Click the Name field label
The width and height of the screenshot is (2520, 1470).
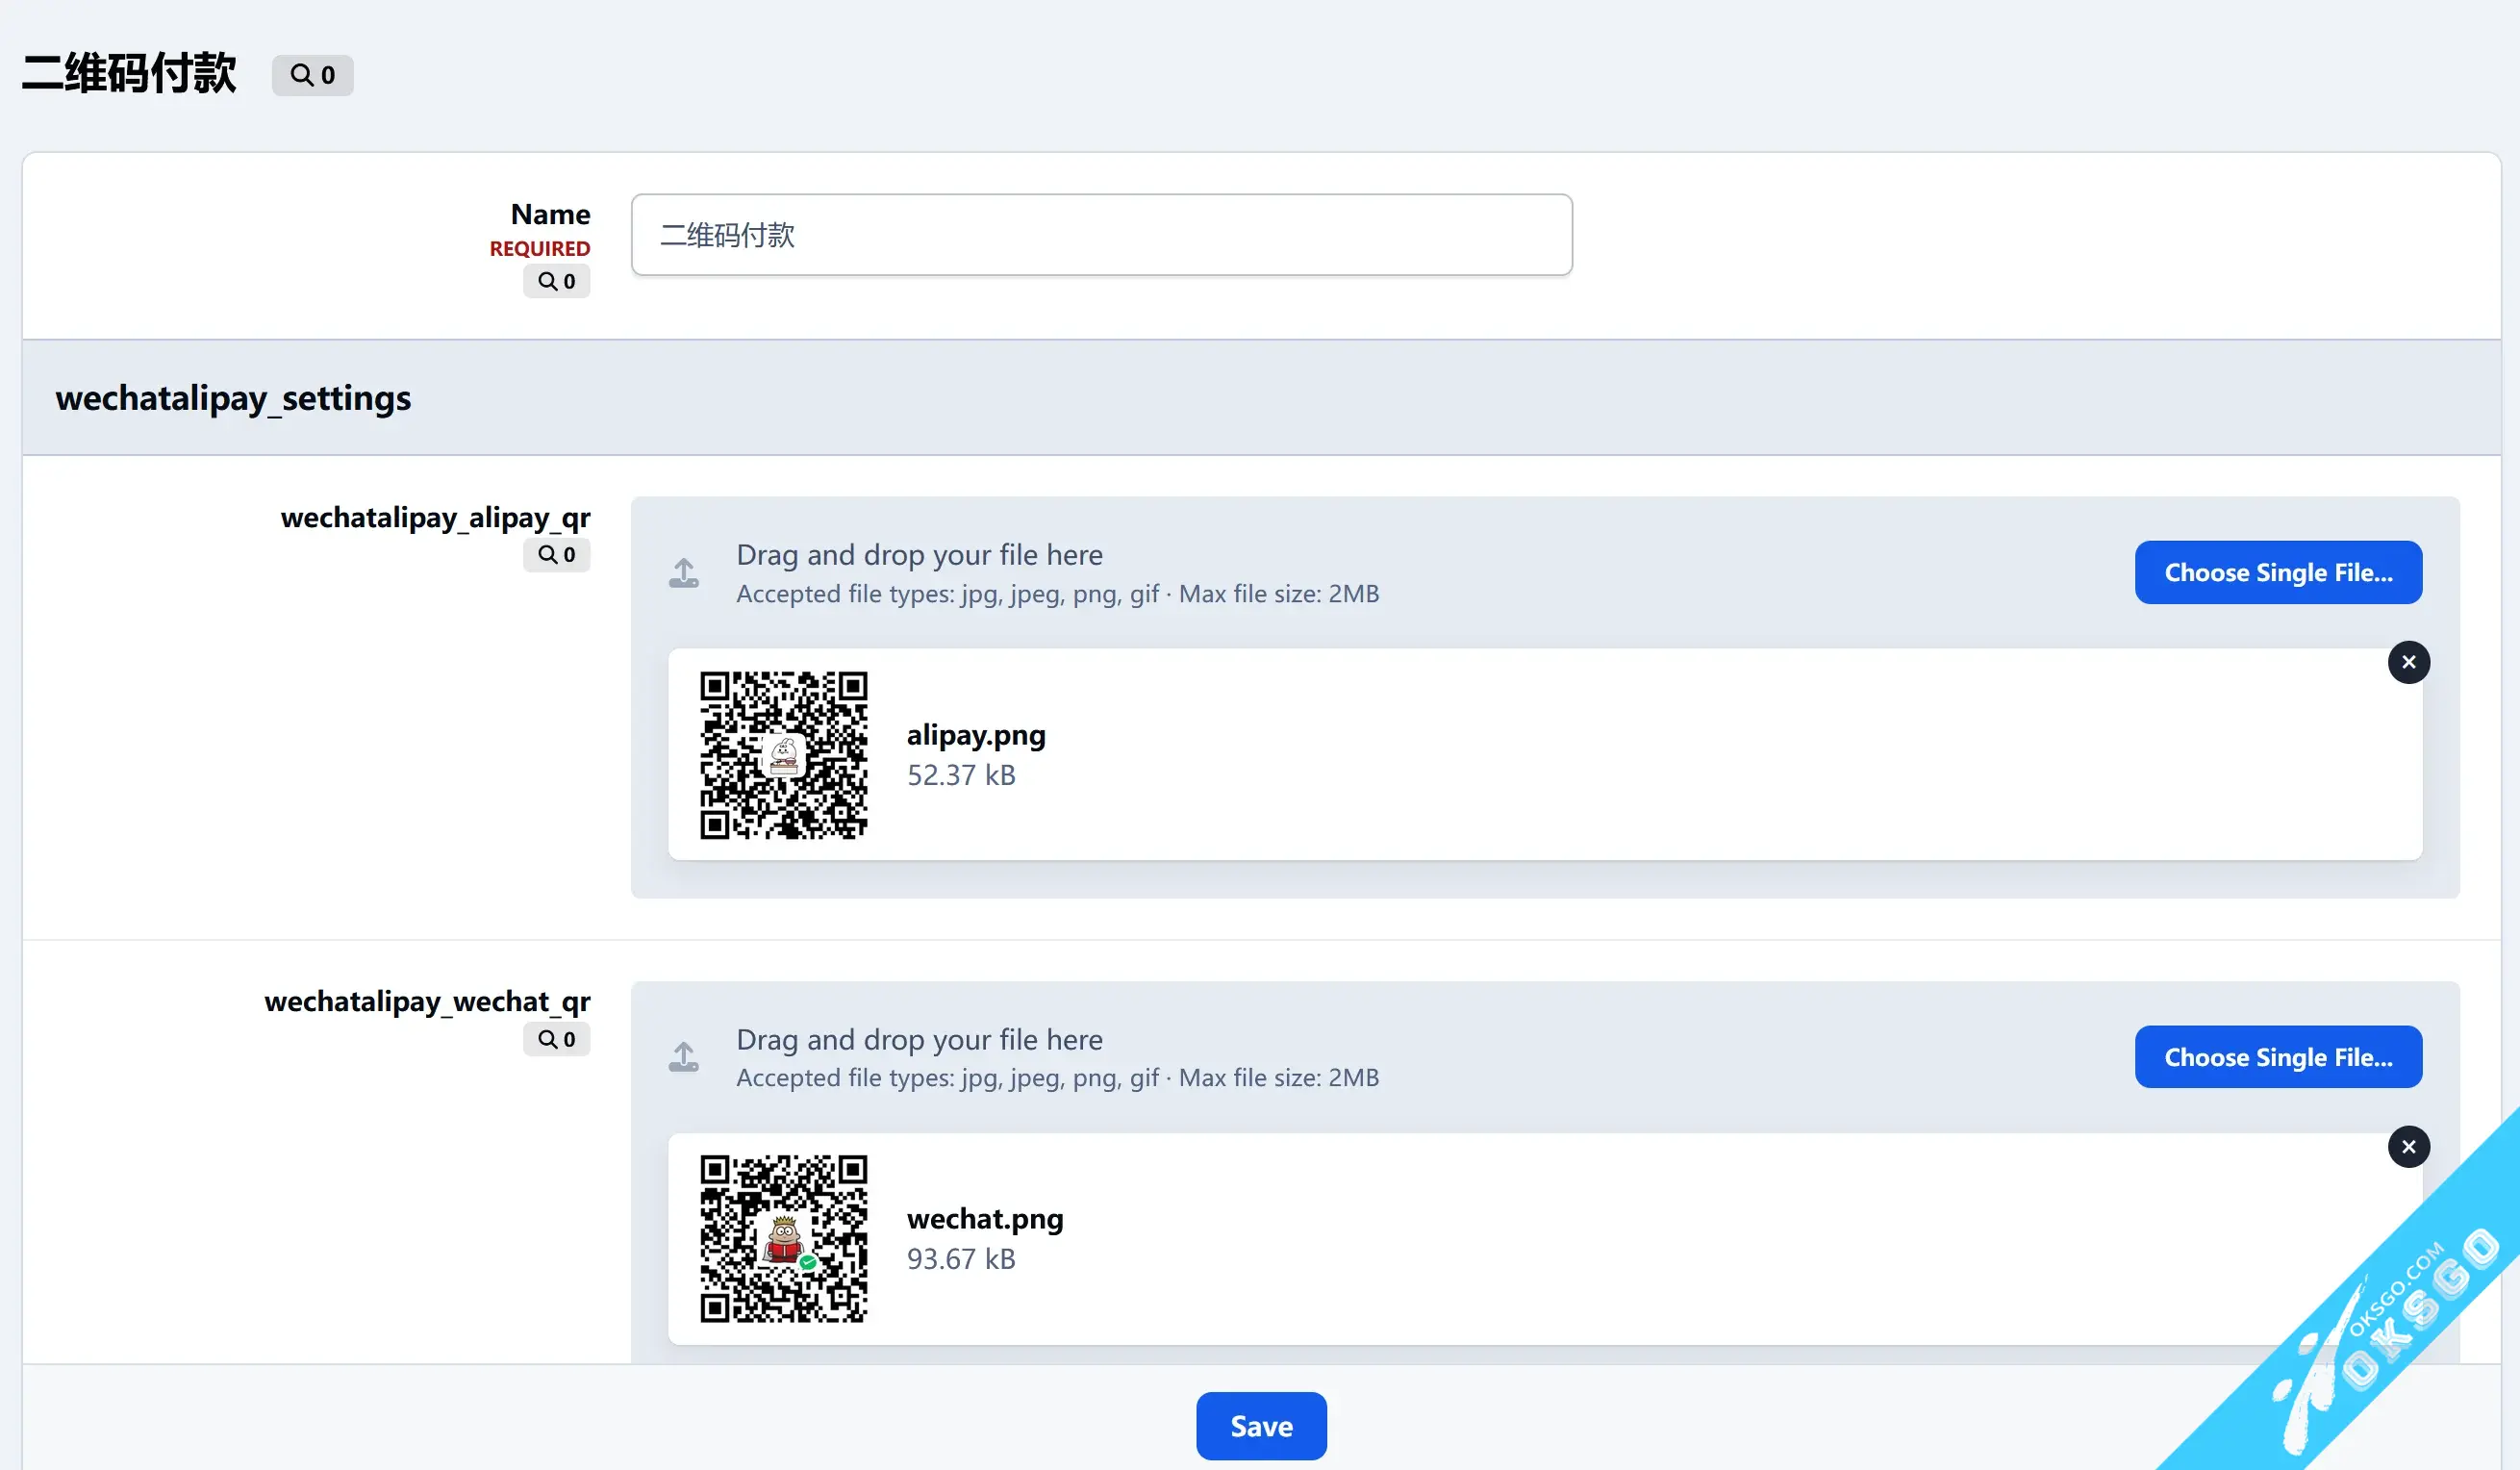pyautogui.click(x=550, y=214)
